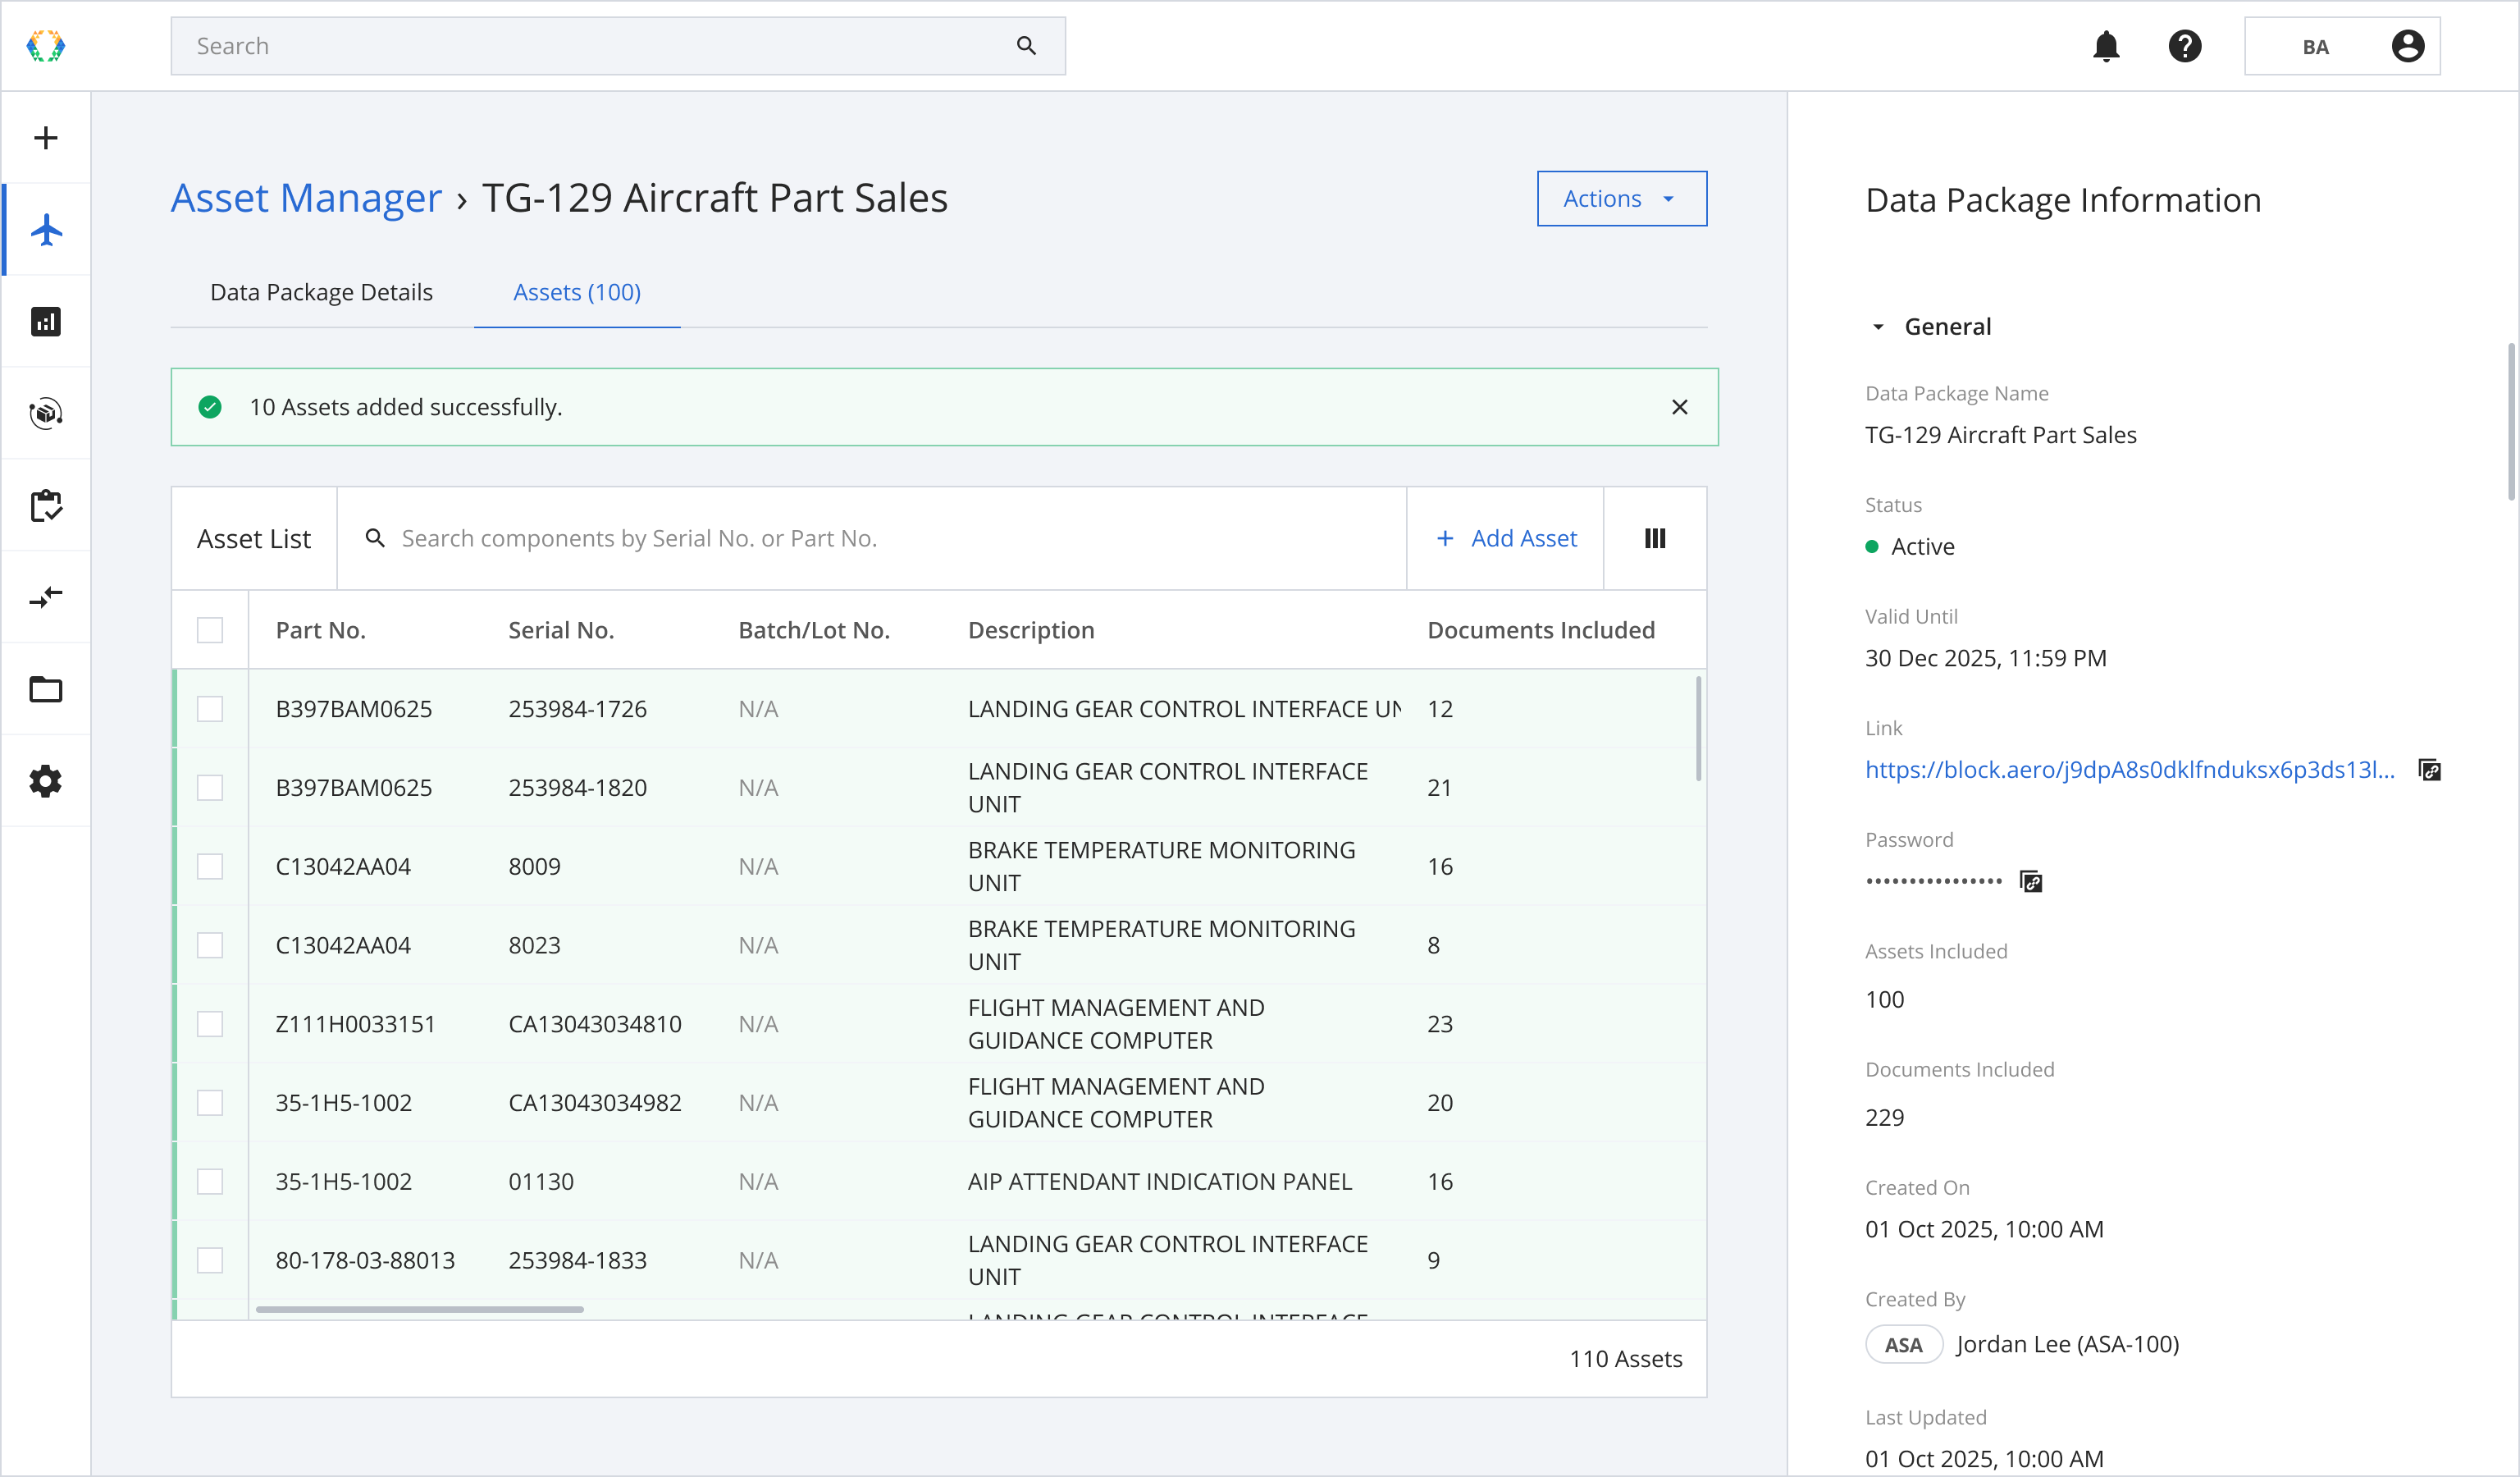Tick checkbox for serial CA13043034810
Screen dimensions: 2520x1477
(210, 1024)
